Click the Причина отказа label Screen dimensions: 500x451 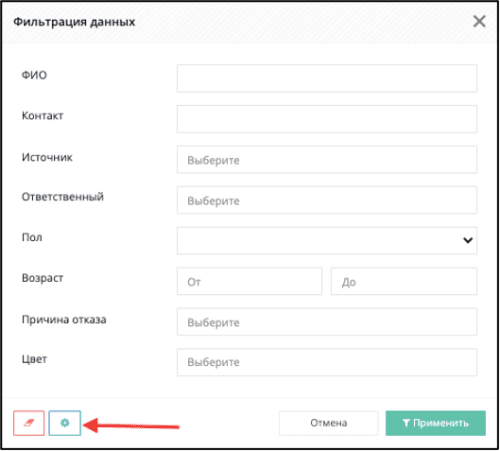[64, 319]
